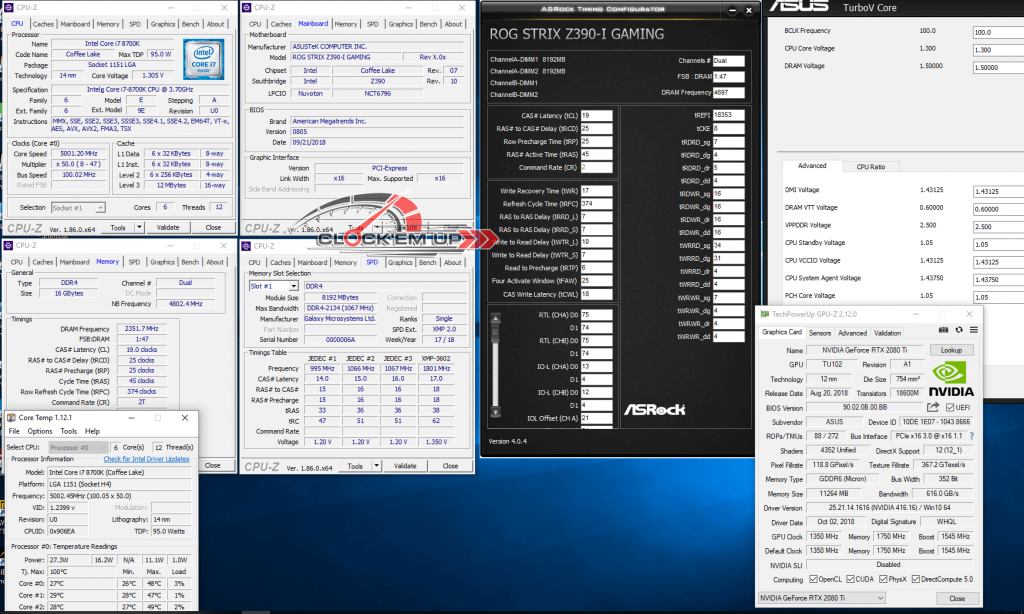Click the Intel Core i7 badge
The width and height of the screenshot is (1024, 614).
coord(208,58)
